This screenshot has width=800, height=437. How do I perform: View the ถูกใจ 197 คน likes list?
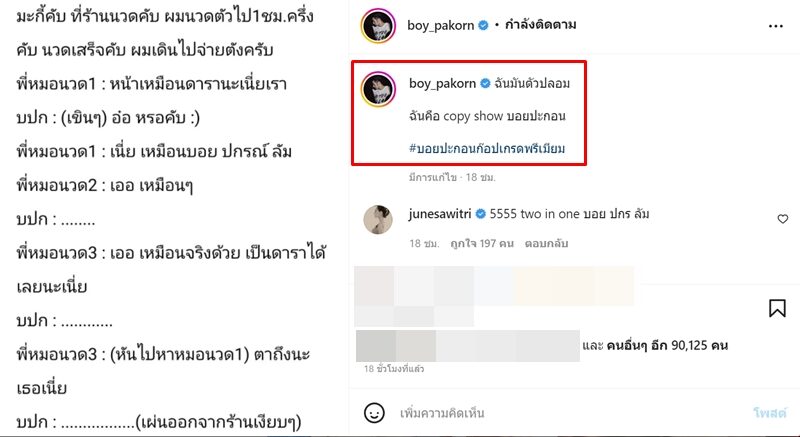481,244
